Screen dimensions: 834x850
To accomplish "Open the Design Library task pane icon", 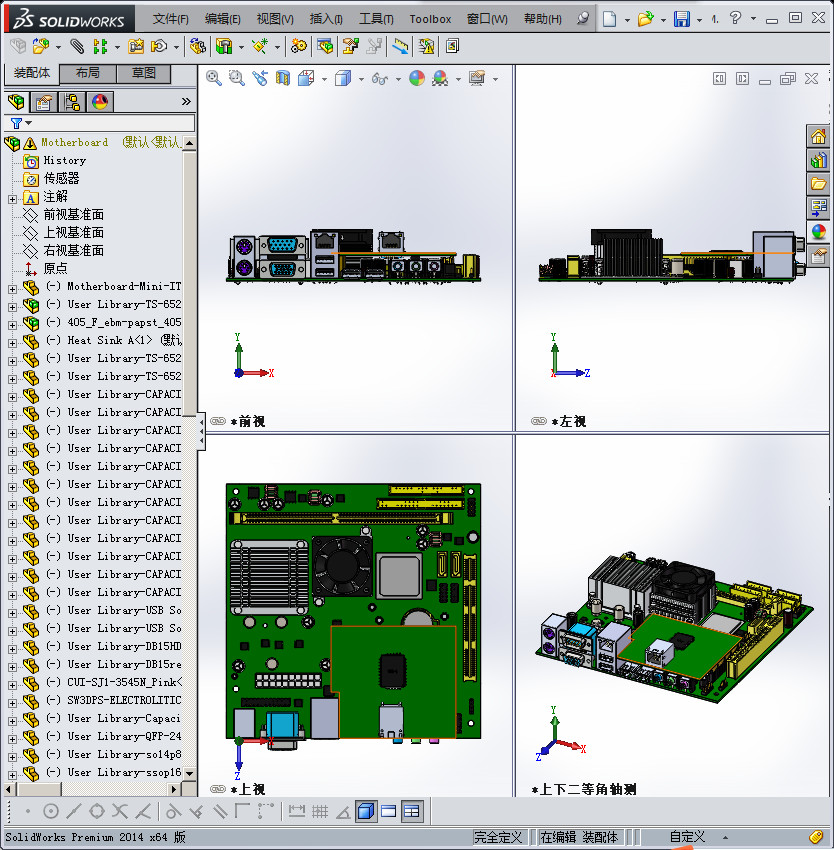I will click(818, 160).
